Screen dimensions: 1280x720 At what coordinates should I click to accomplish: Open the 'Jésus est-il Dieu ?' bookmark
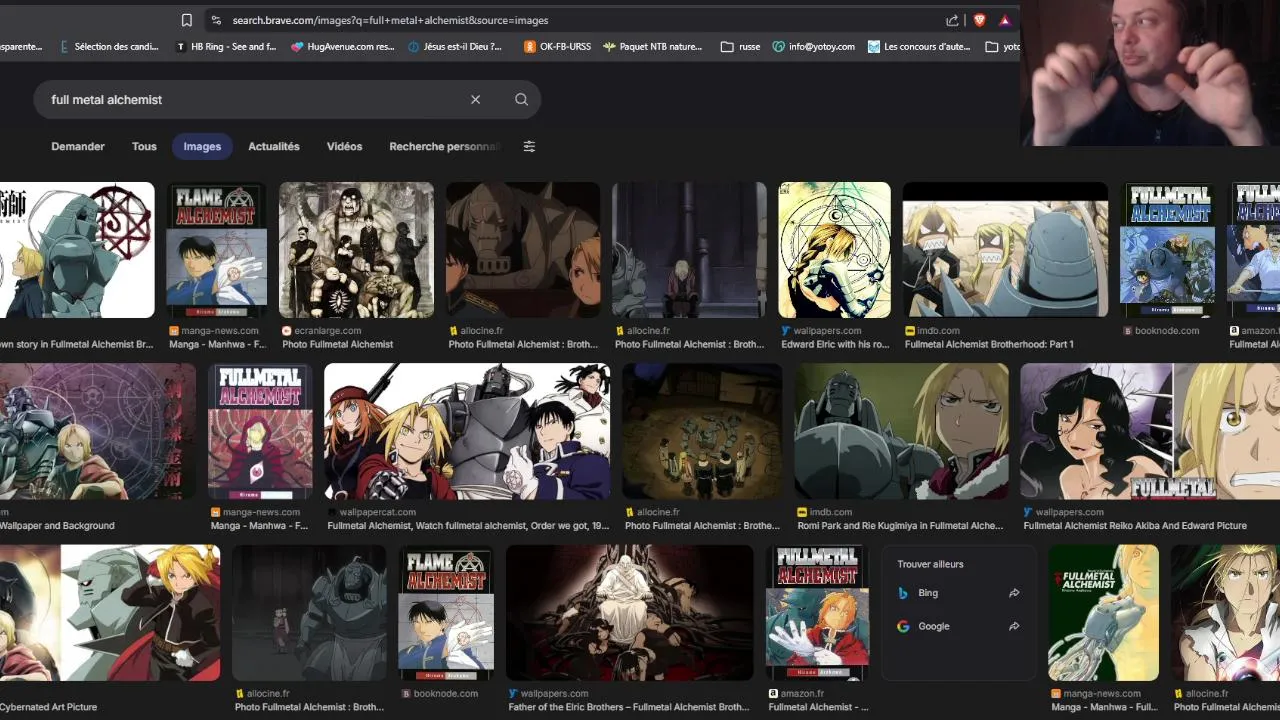pyautogui.click(x=456, y=46)
